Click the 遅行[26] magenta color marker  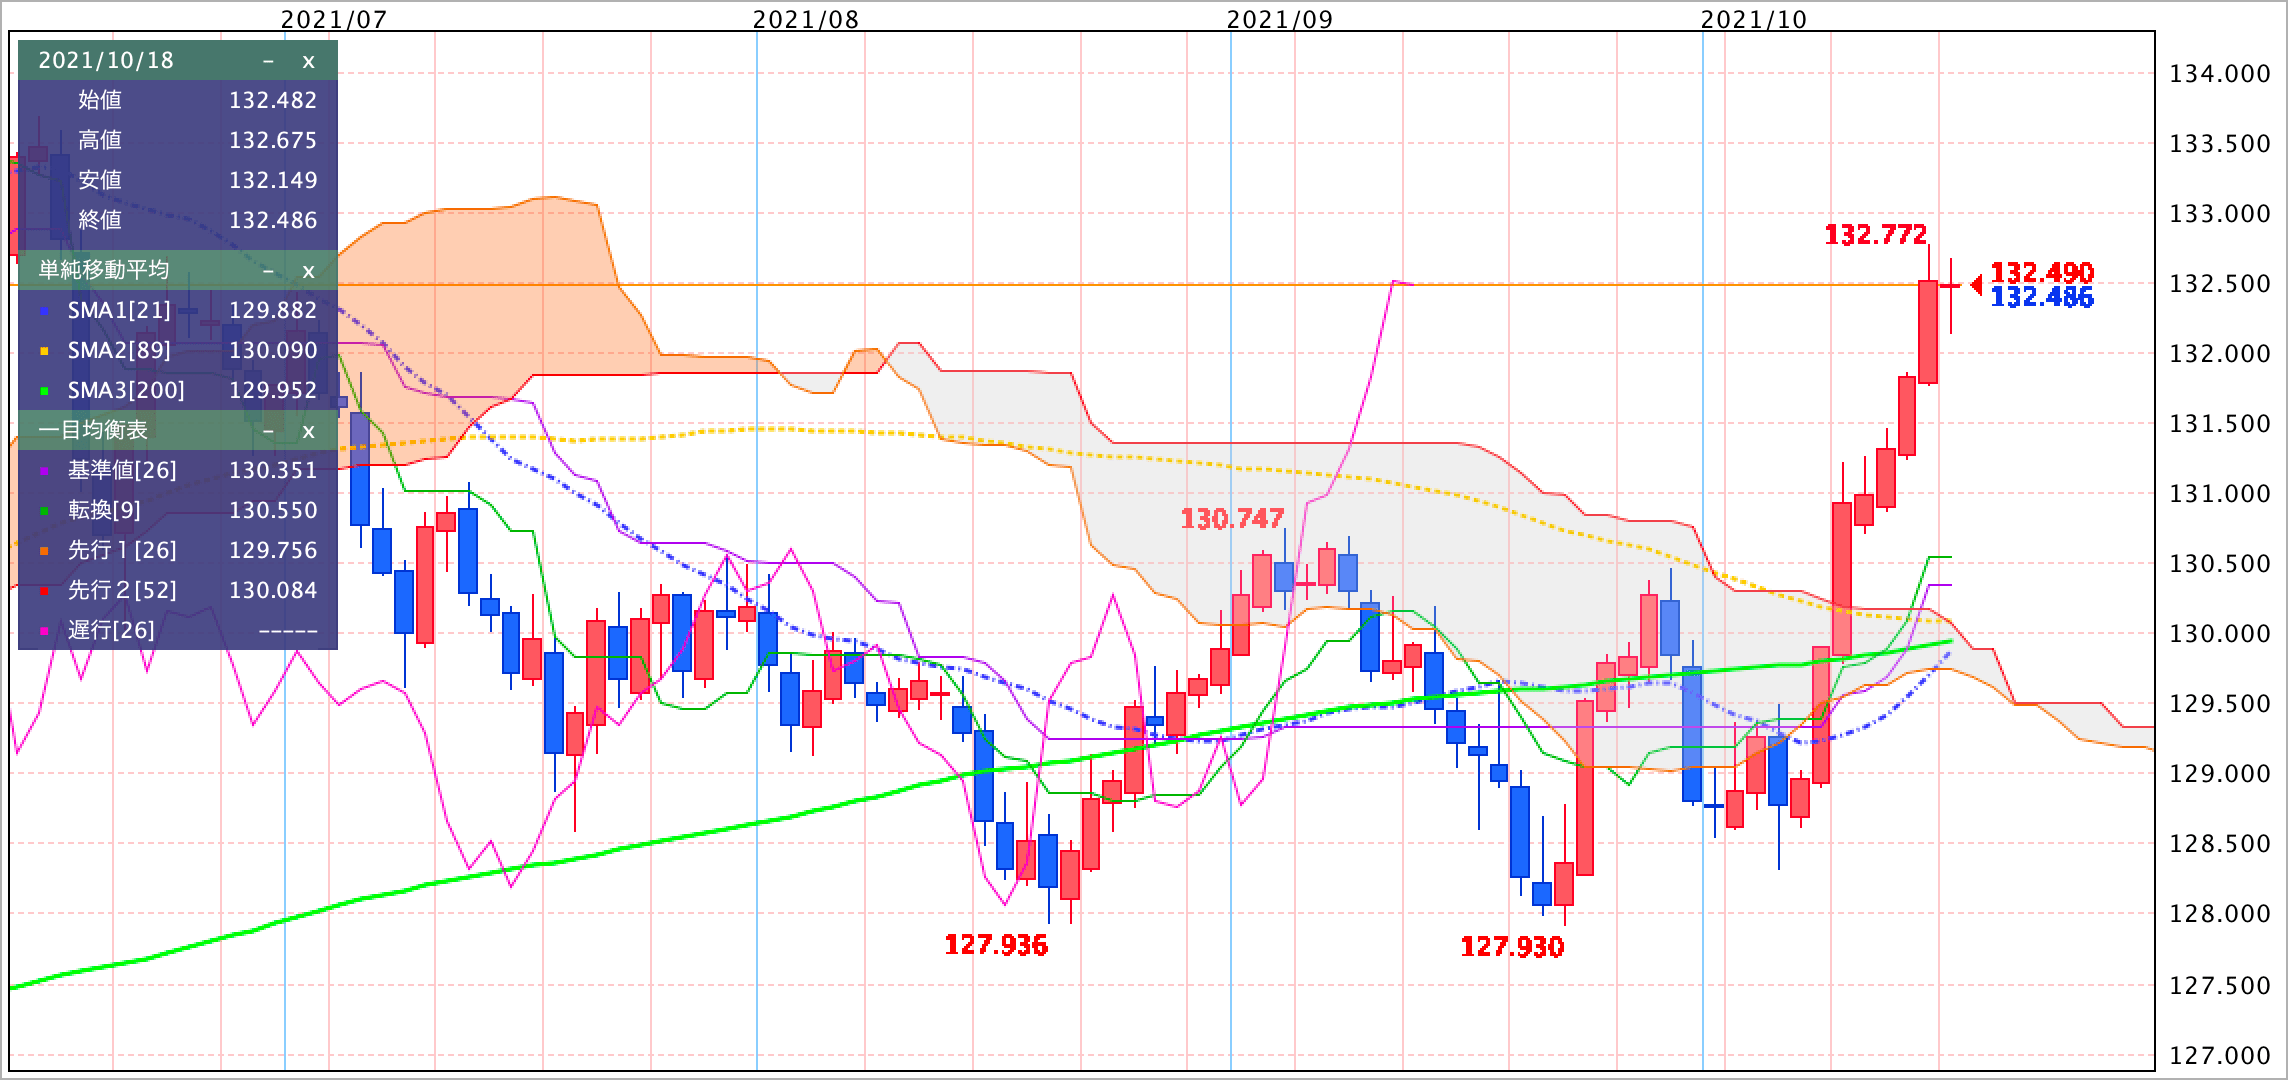(43, 632)
